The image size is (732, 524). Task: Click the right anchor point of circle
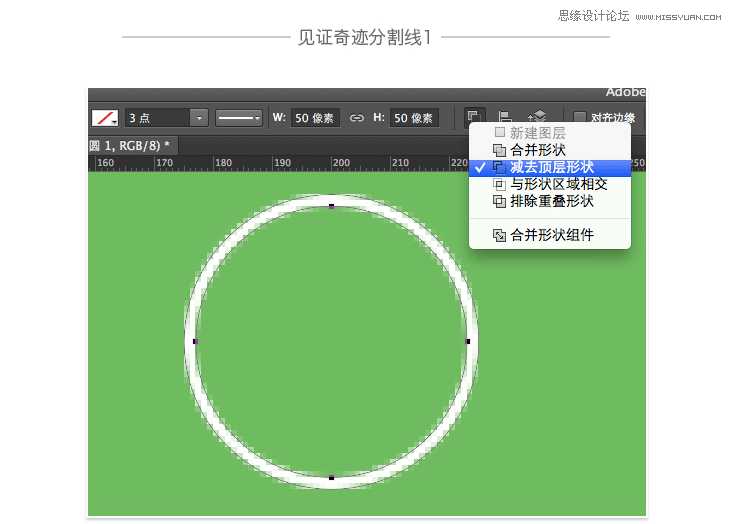point(468,341)
